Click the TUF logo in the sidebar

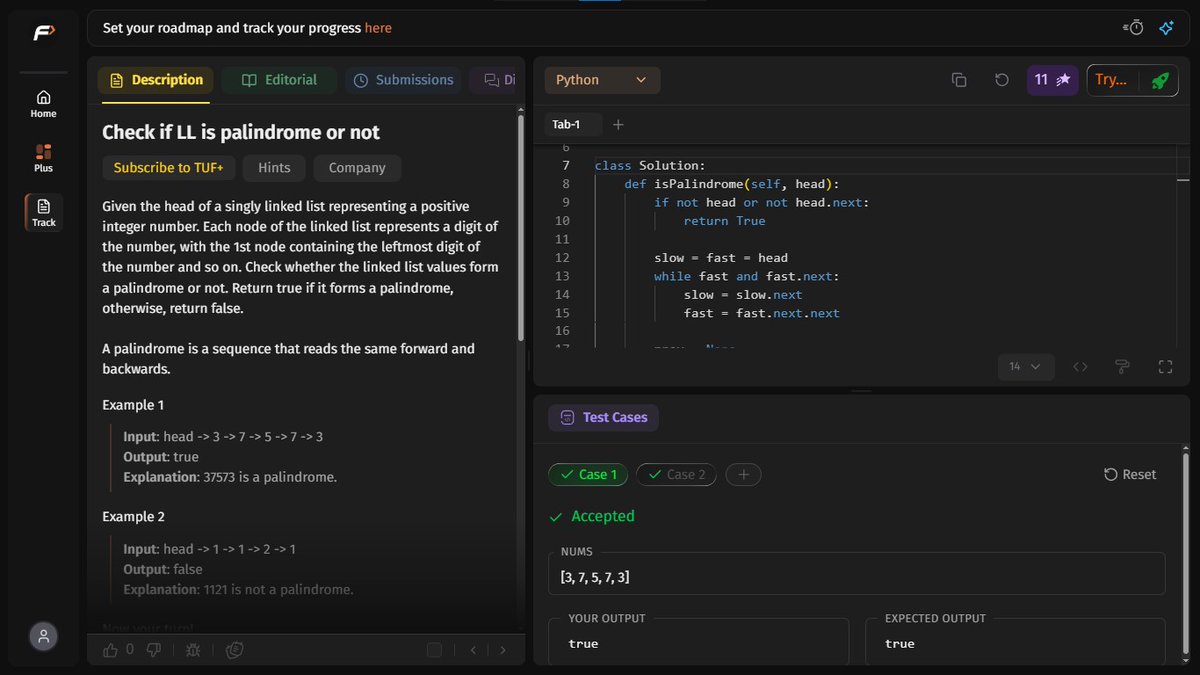[x=43, y=33]
